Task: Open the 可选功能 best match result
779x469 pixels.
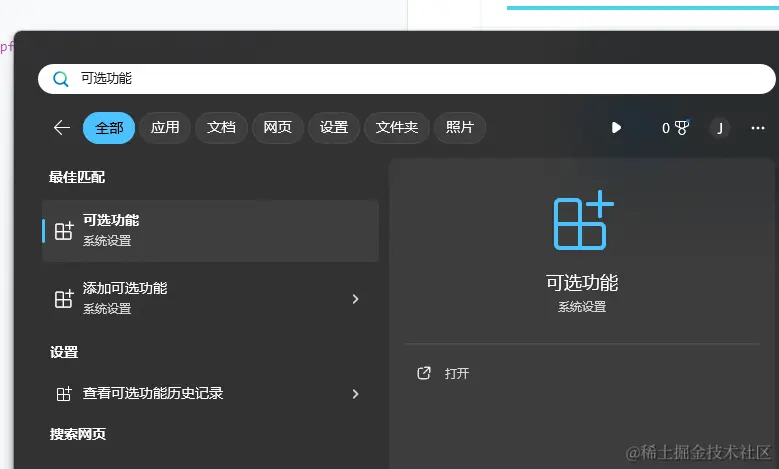Action: coord(211,231)
